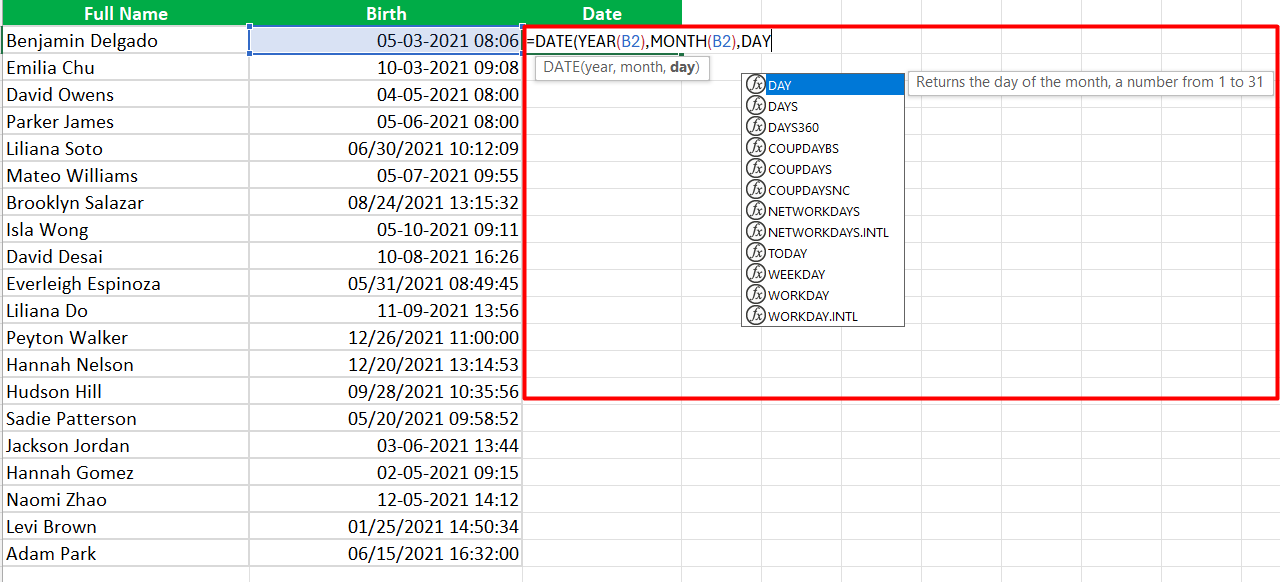Screen dimensions: 1280x582
Task: Click birth date 03-06-2021 13:44
Action: (x=386, y=446)
